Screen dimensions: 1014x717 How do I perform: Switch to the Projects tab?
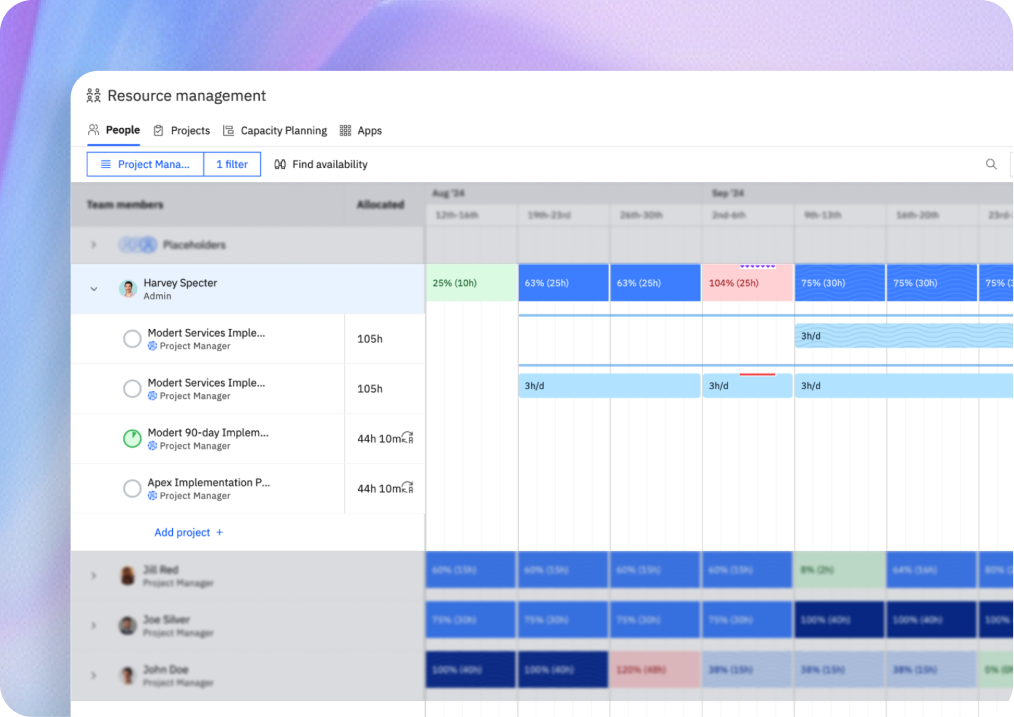pyautogui.click(x=182, y=131)
